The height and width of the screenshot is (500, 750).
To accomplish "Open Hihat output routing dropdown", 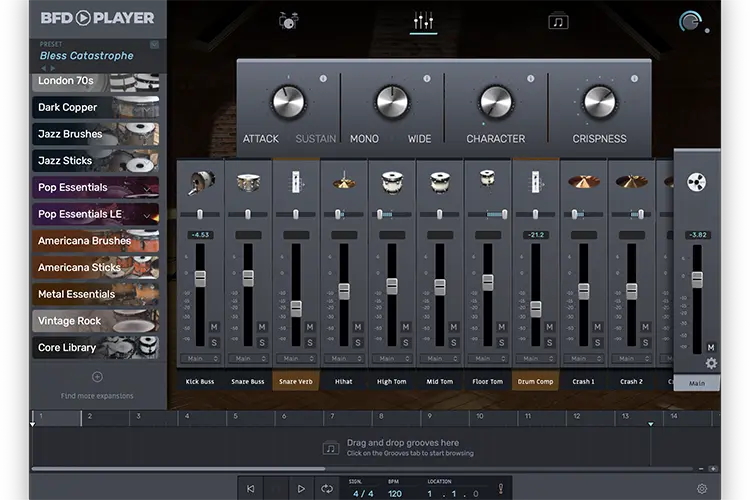I will tap(344, 358).
